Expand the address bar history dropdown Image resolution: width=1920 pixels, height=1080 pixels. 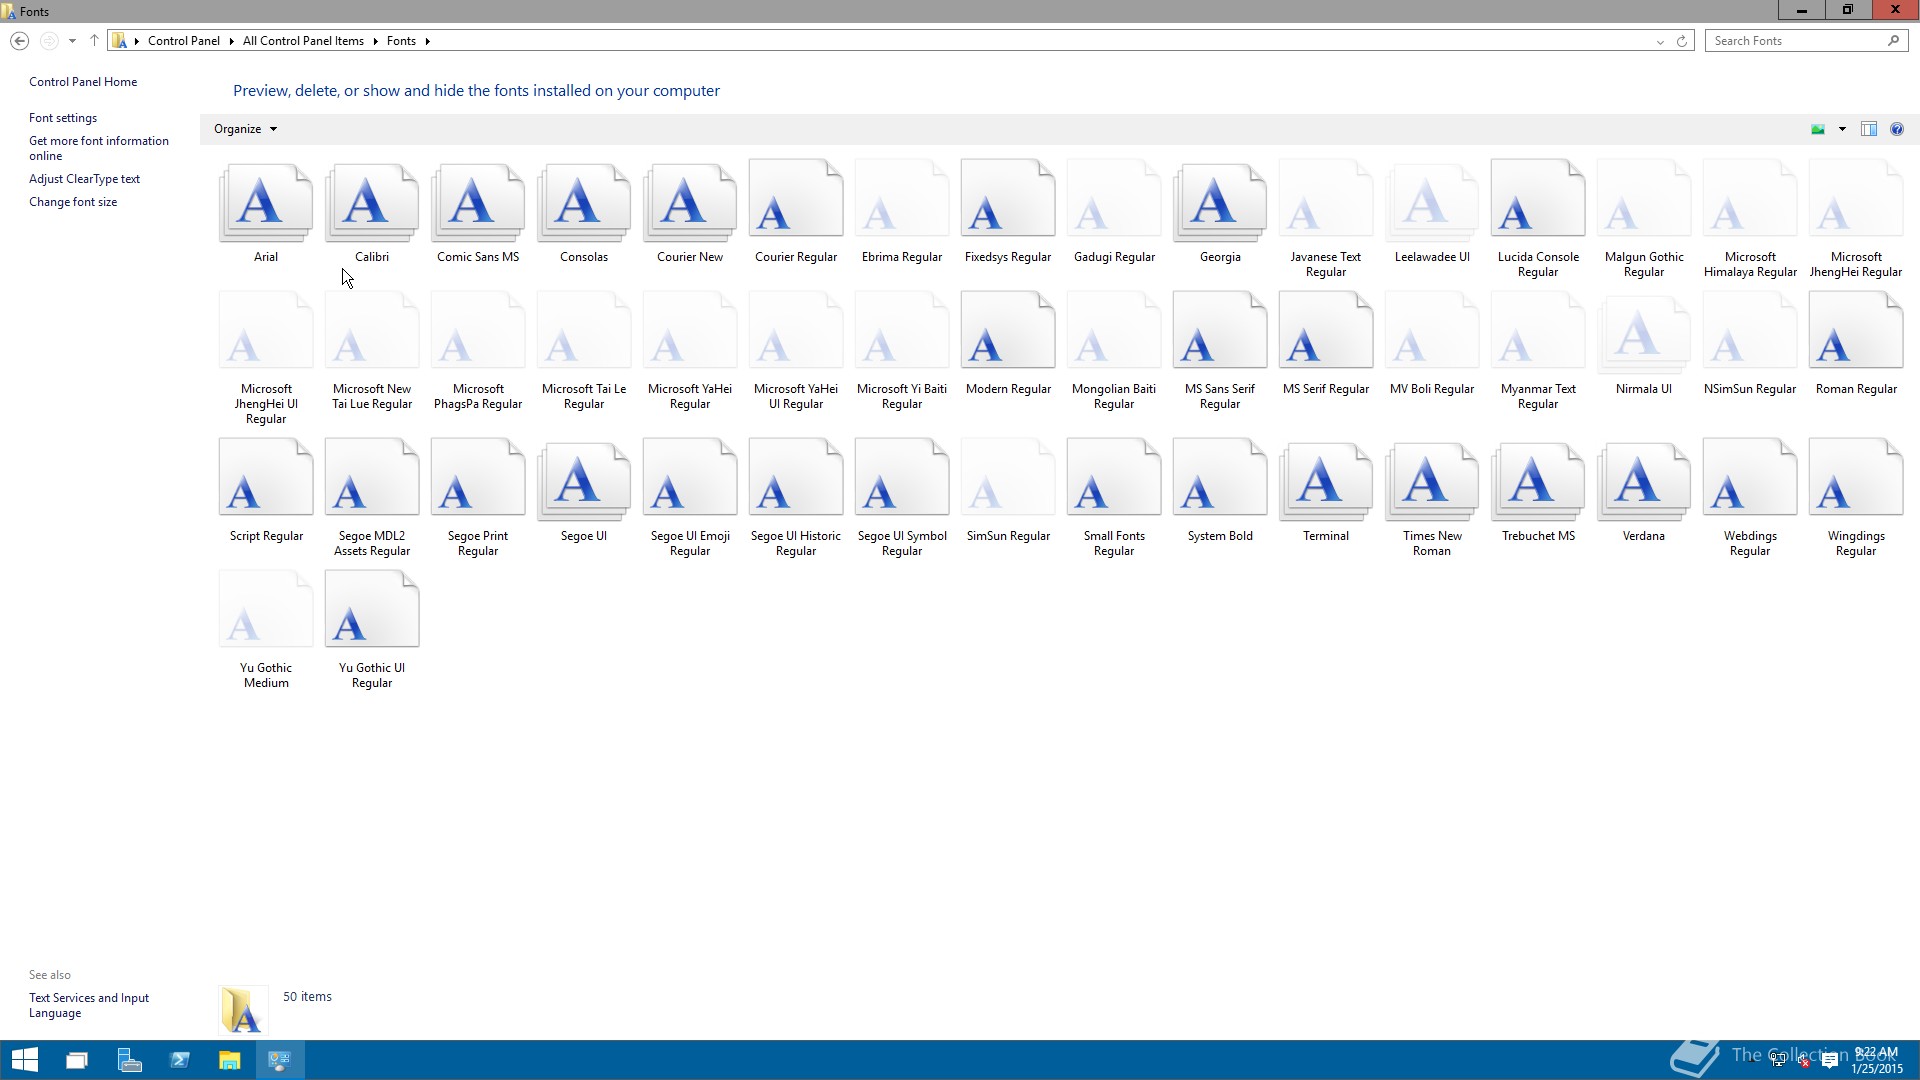(1660, 41)
